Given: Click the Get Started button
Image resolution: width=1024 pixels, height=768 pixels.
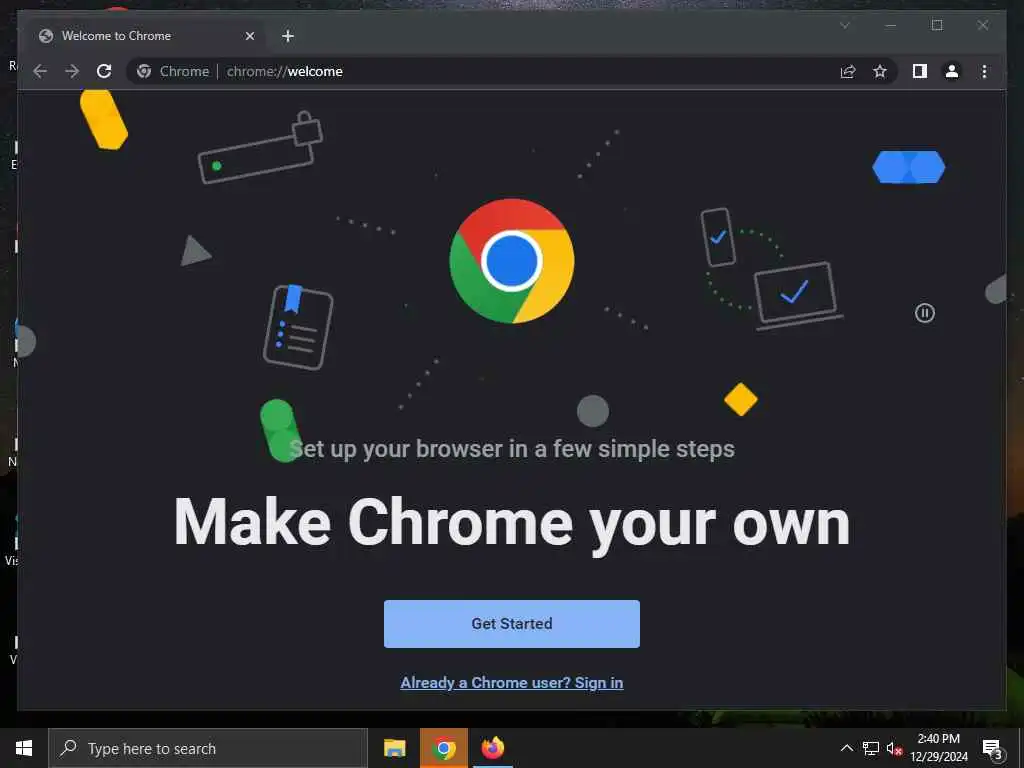Looking at the screenshot, I should (511, 624).
